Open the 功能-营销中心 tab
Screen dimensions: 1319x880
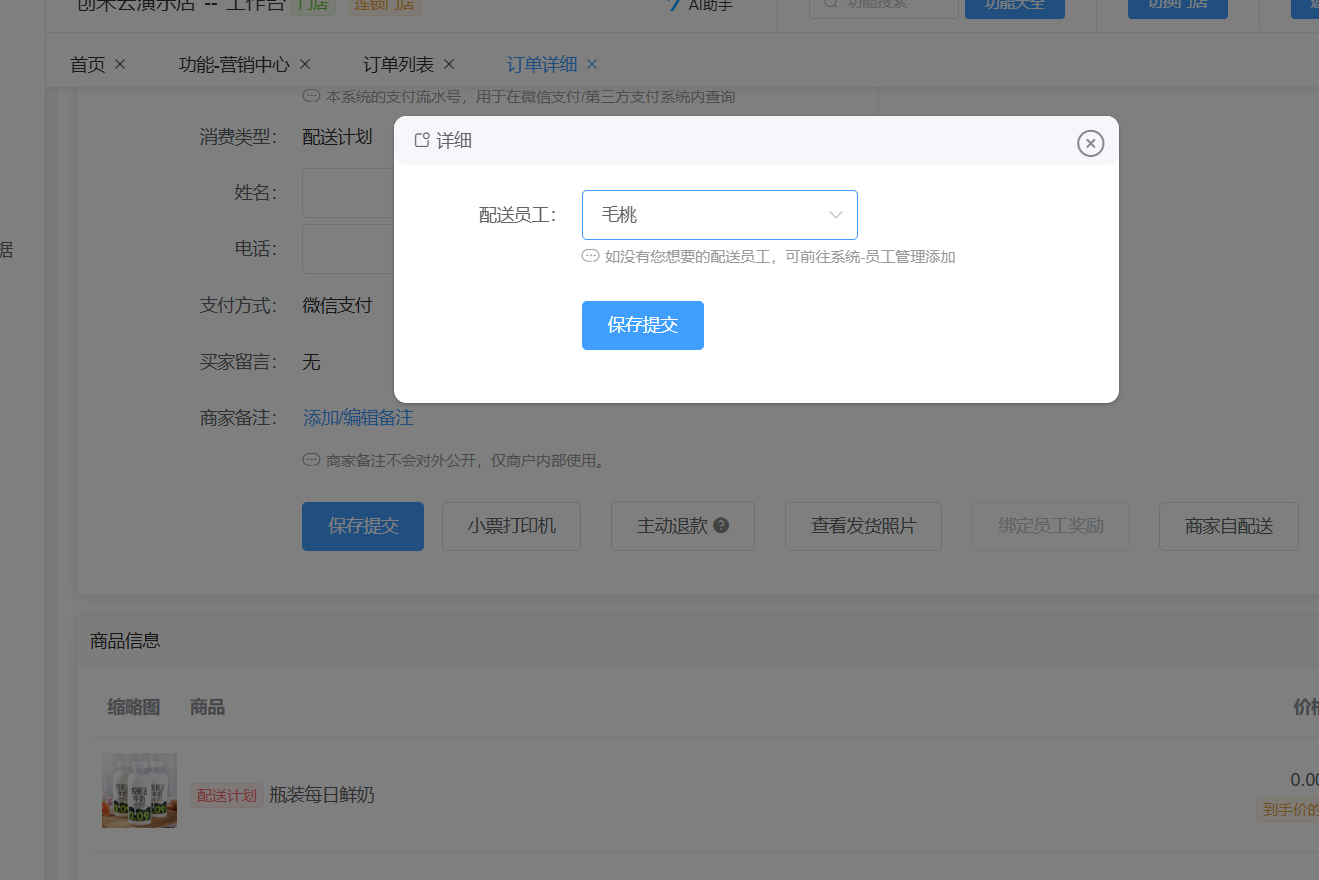tap(234, 64)
